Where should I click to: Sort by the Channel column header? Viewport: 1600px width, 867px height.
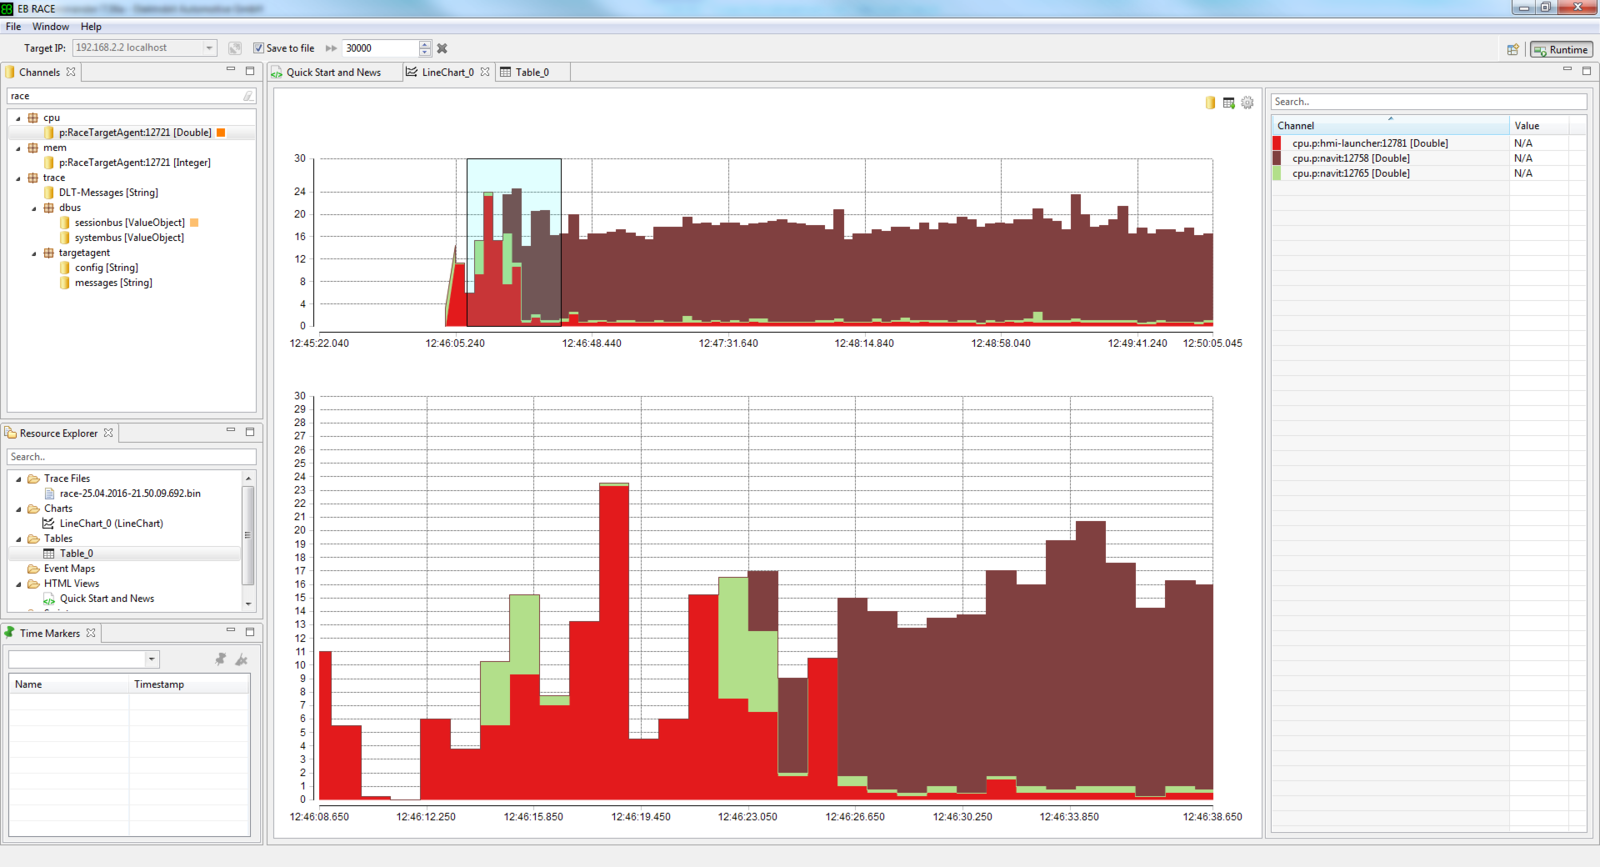point(1390,125)
